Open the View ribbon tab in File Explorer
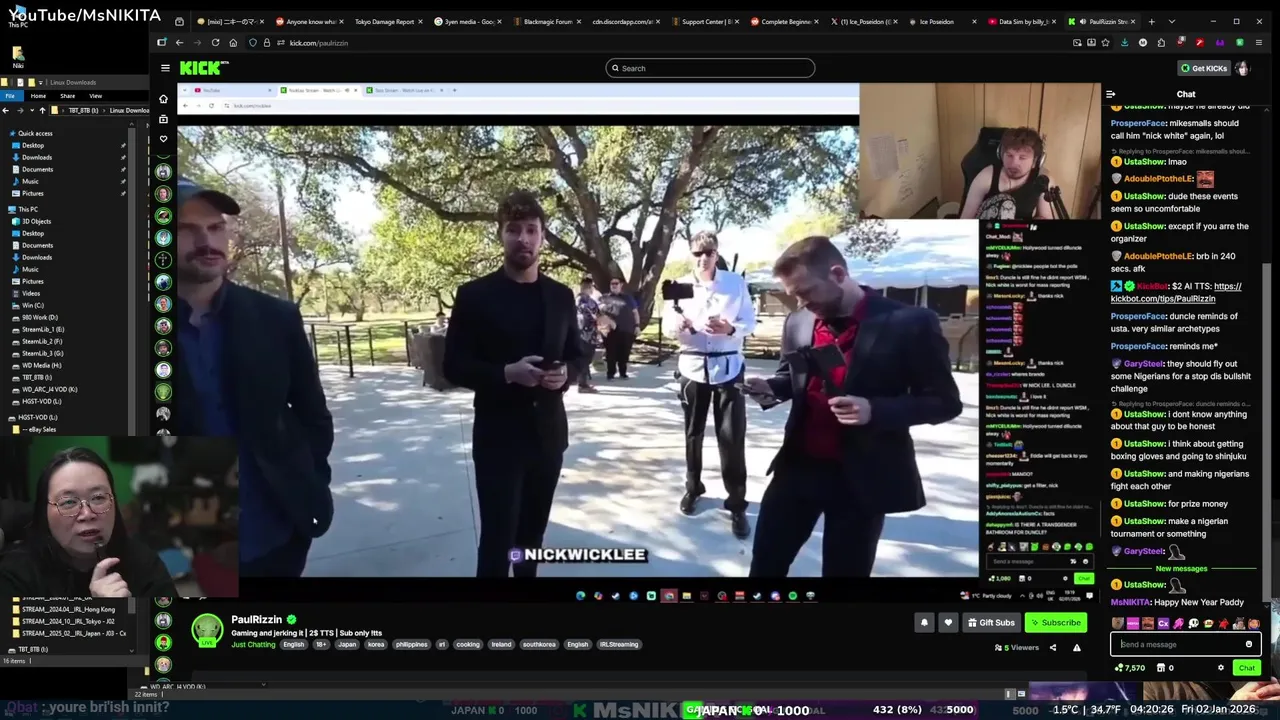Viewport: 1280px width, 720px height. [96, 96]
